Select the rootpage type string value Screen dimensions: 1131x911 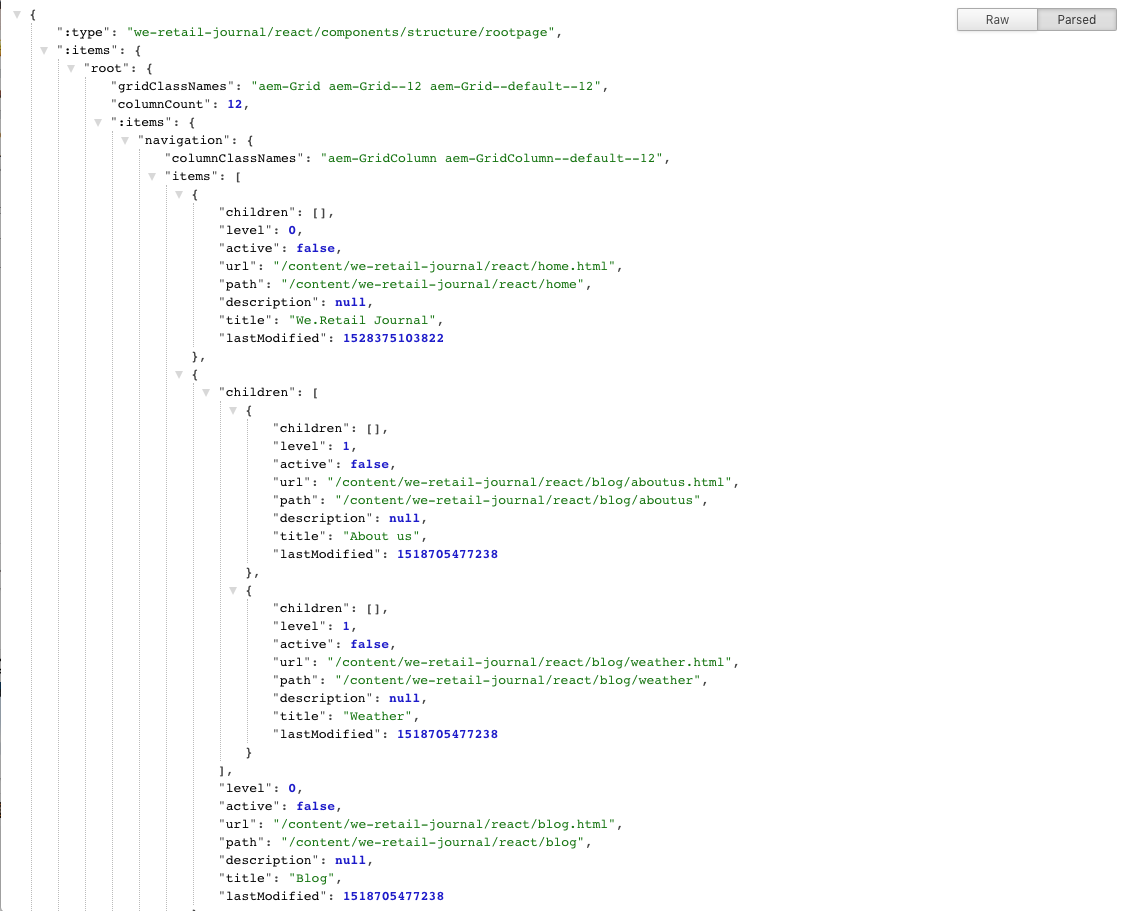[x=340, y=32]
